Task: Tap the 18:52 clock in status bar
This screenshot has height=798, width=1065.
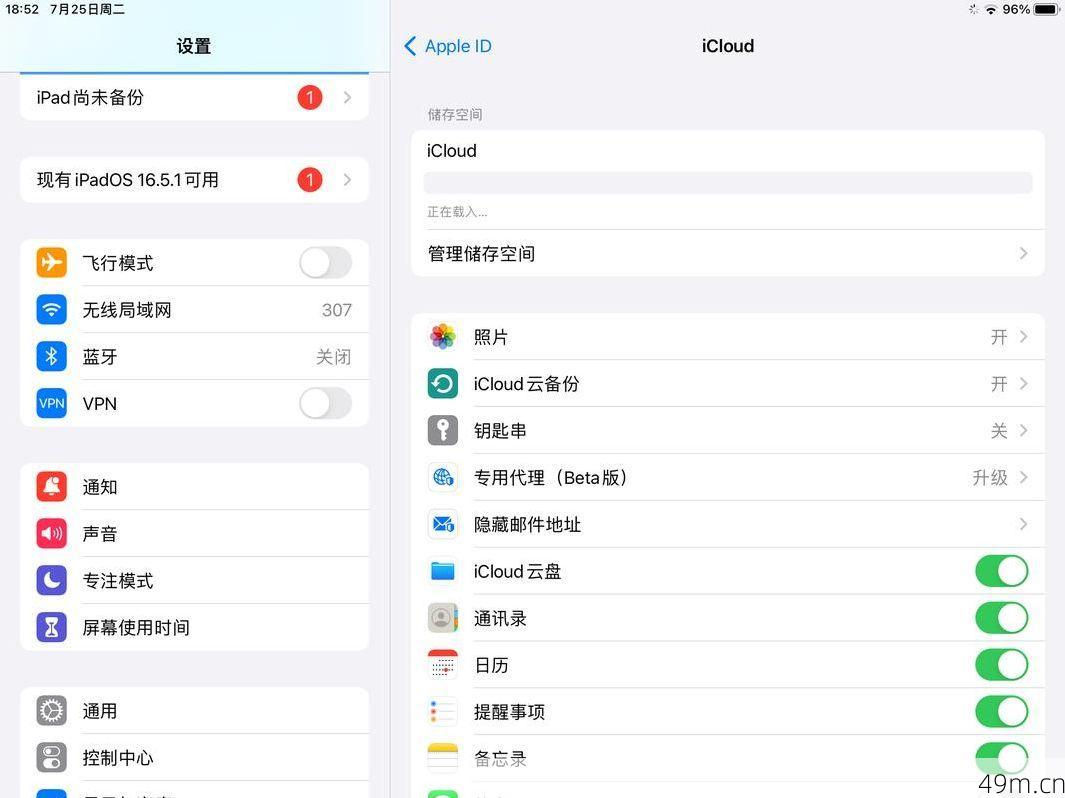Action: tap(22, 10)
